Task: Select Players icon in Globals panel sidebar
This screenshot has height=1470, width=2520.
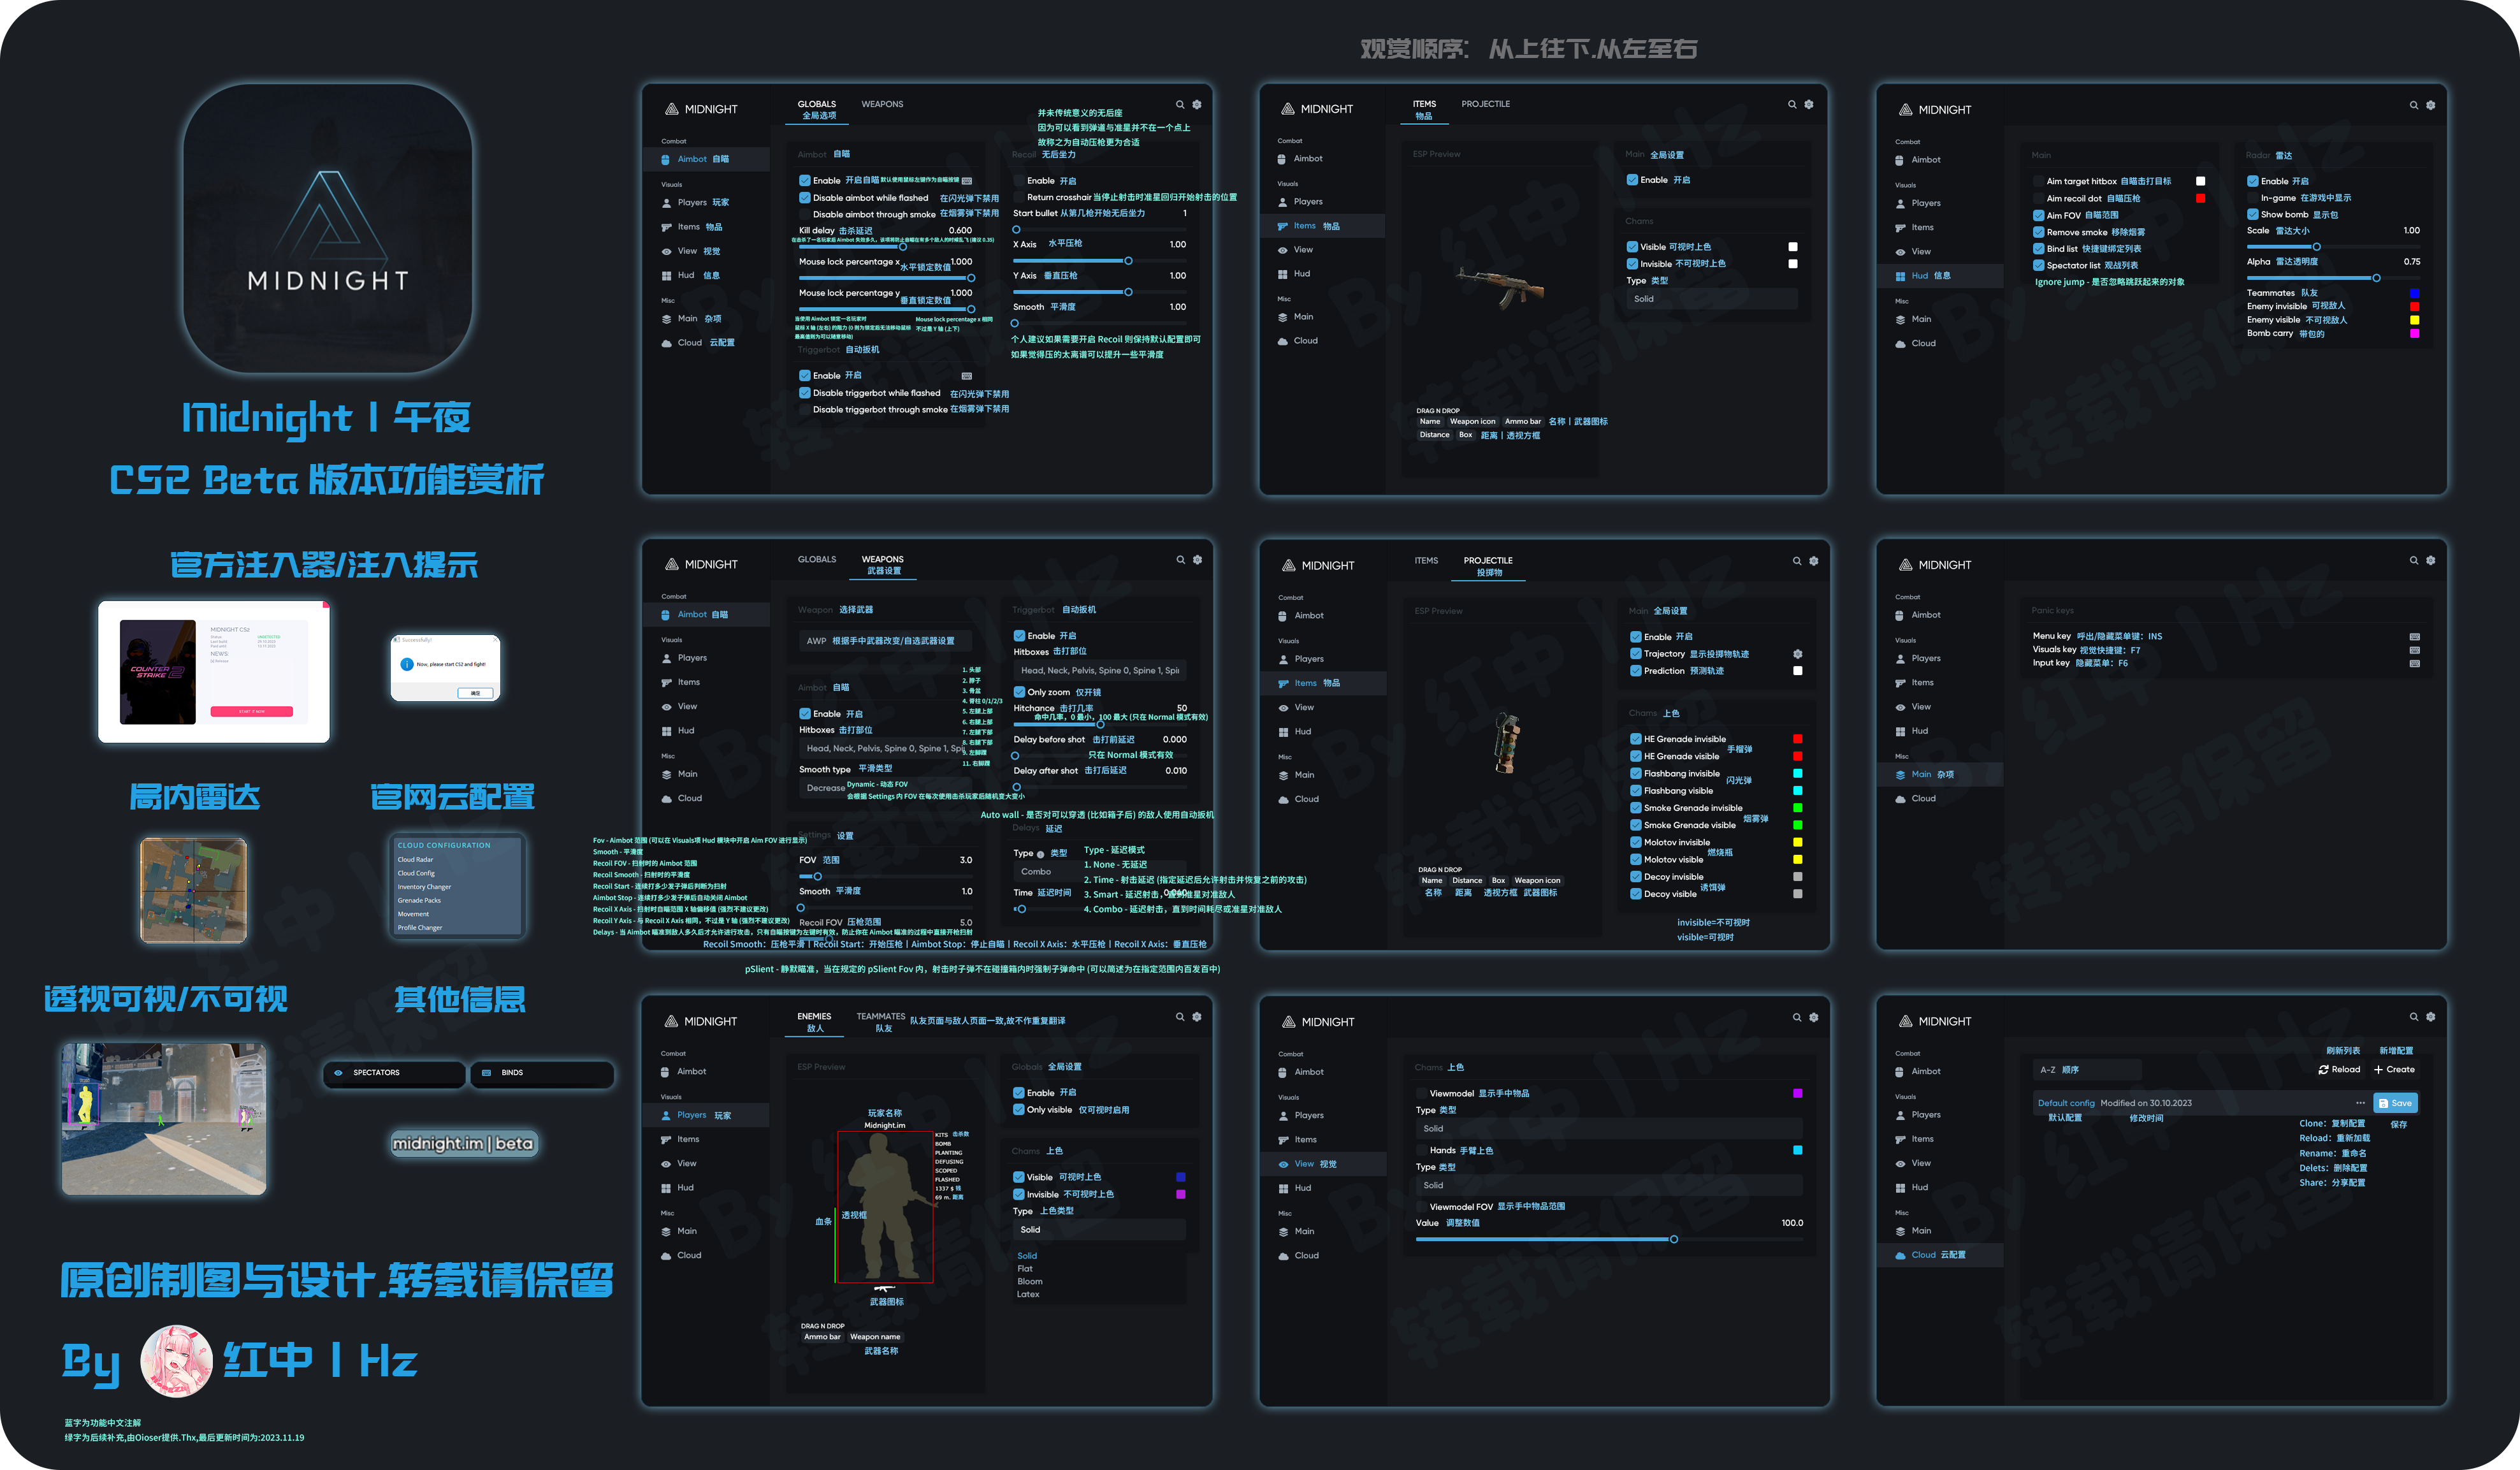Action: click(667, 203)
